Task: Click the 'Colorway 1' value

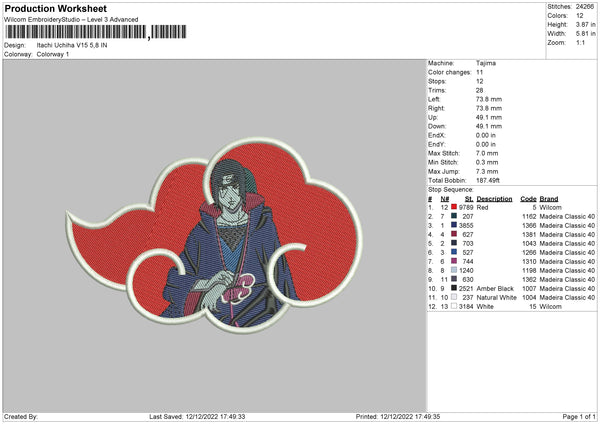Action: [53, 54]
